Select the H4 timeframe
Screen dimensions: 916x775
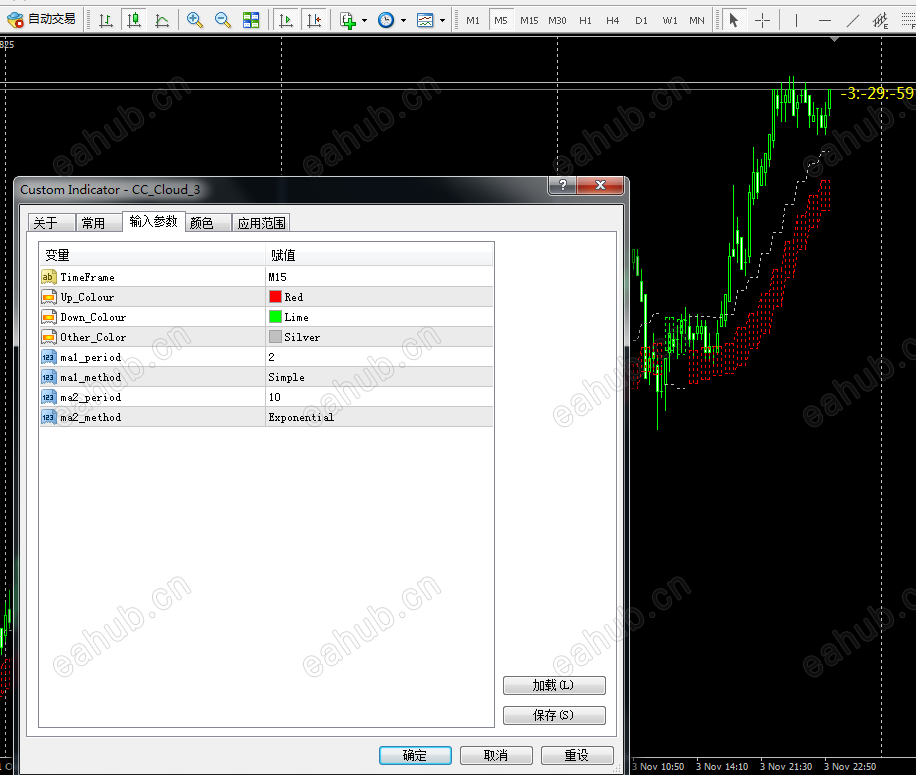(x=613, y=20)
